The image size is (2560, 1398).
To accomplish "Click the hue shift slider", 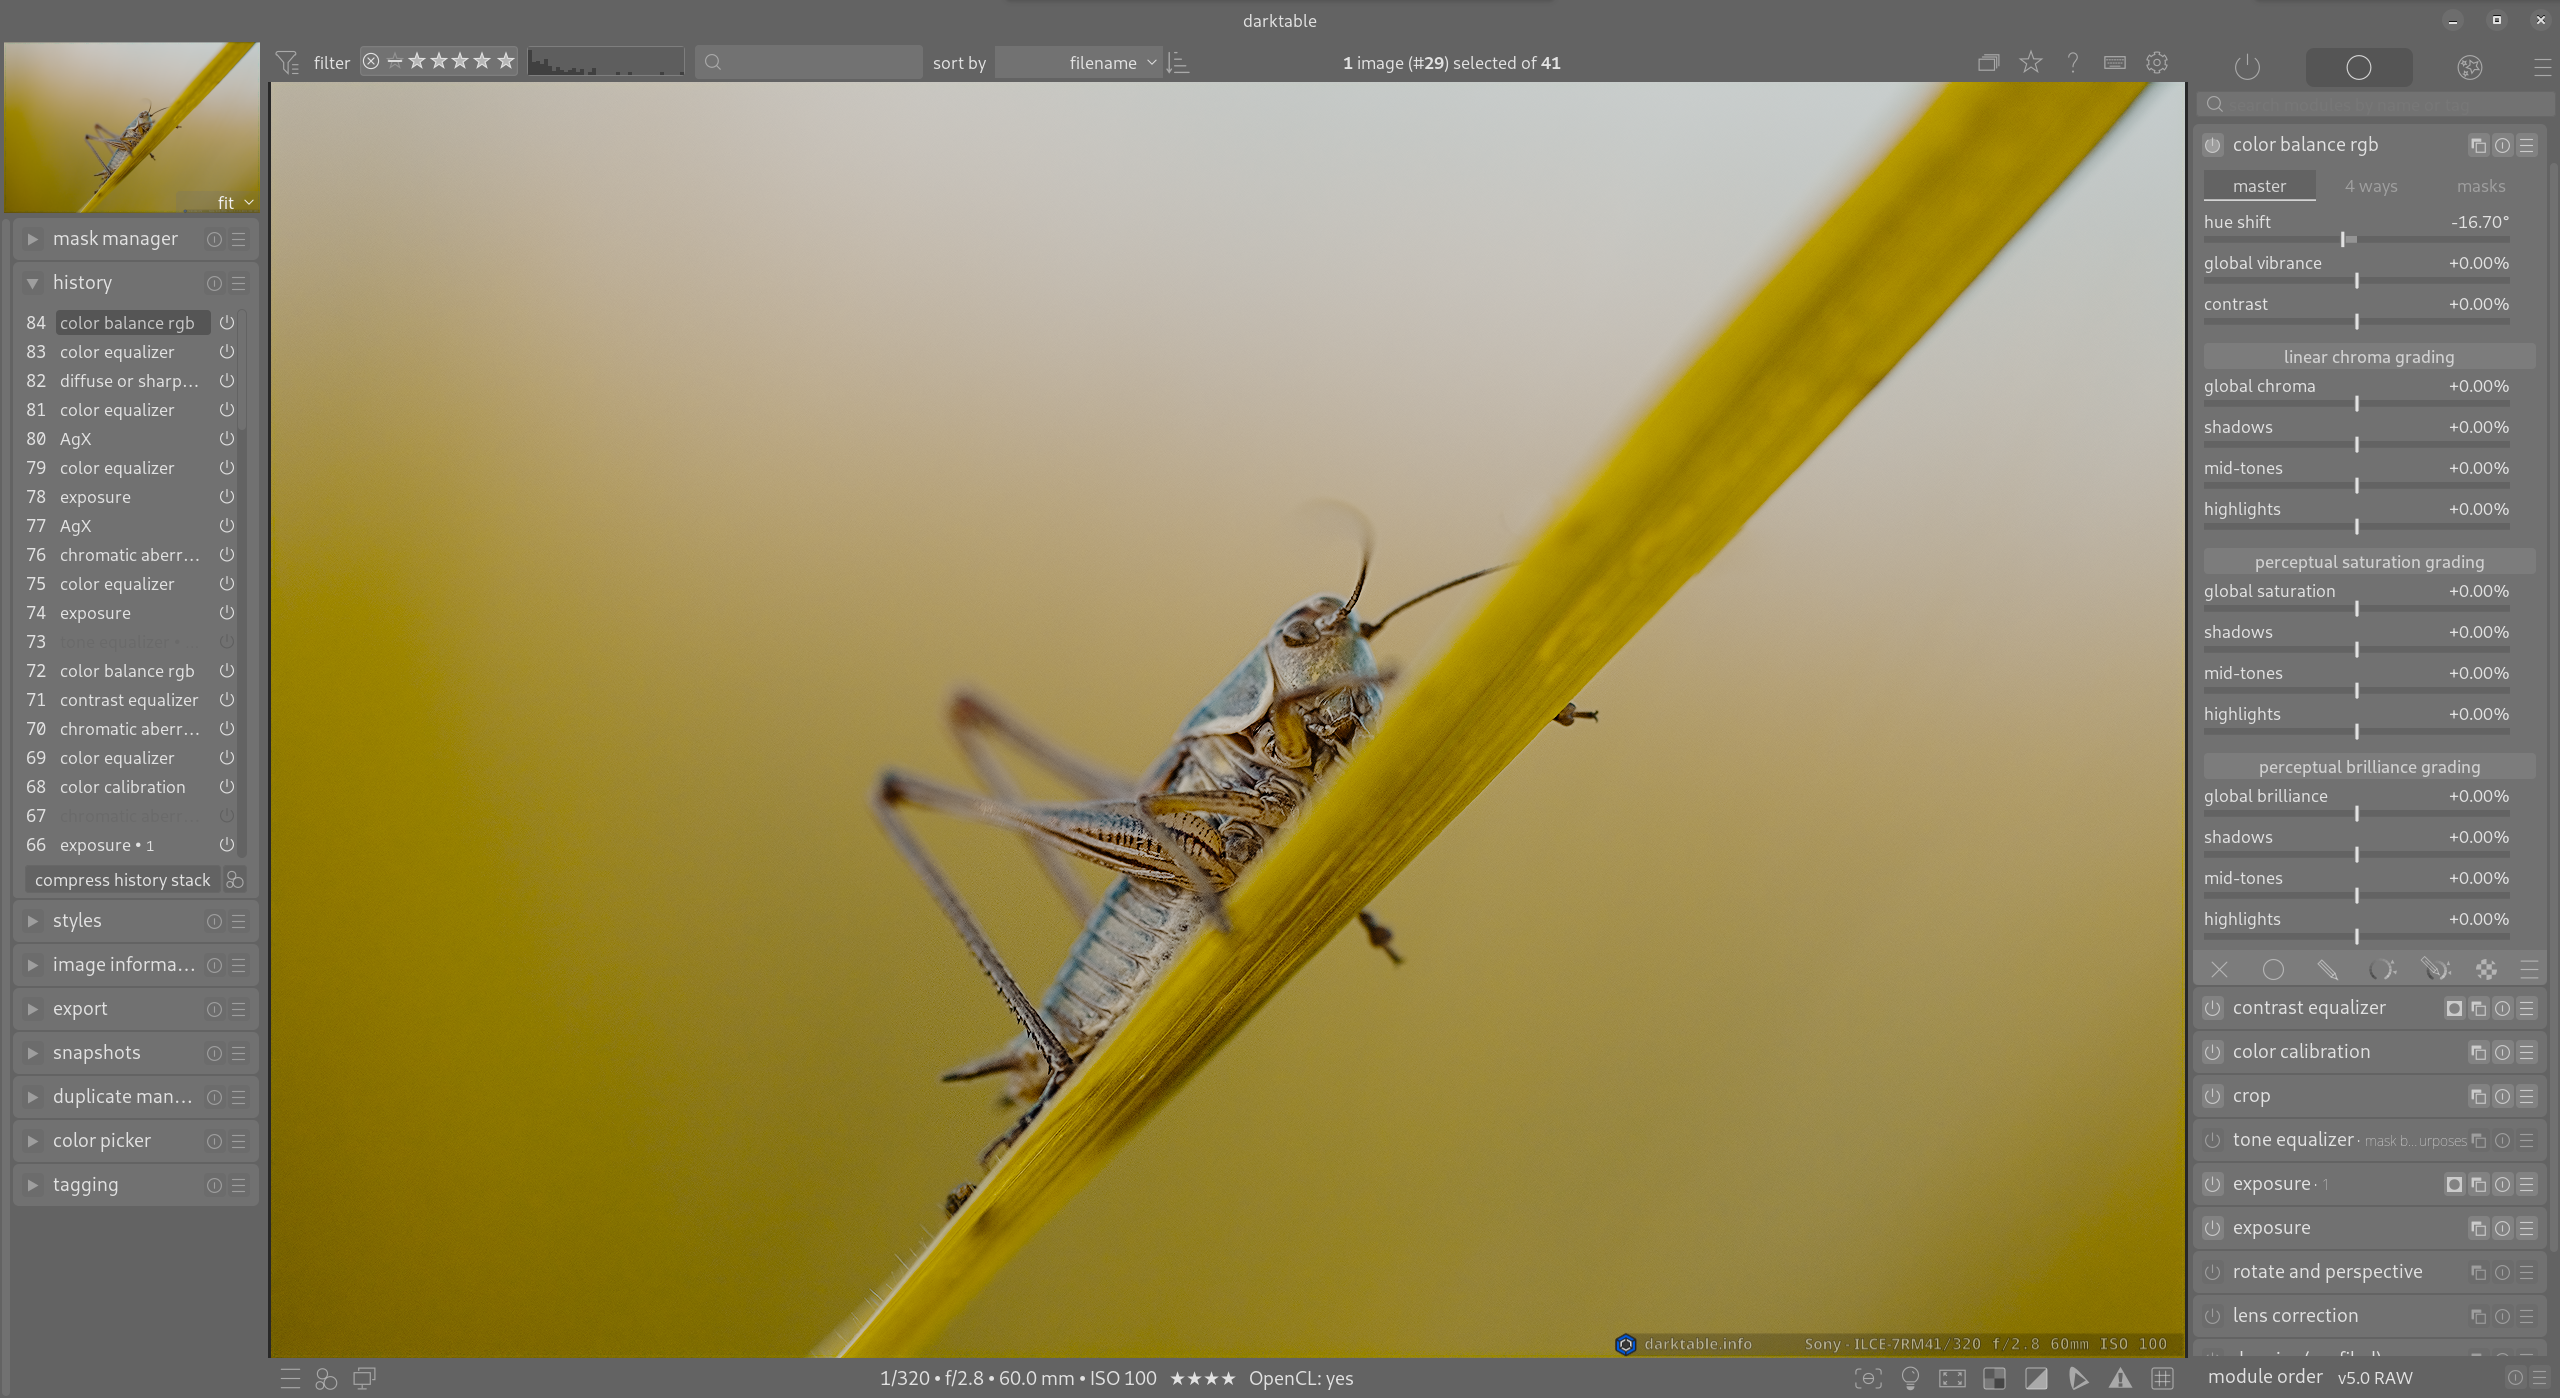I will coord(2356,239).
